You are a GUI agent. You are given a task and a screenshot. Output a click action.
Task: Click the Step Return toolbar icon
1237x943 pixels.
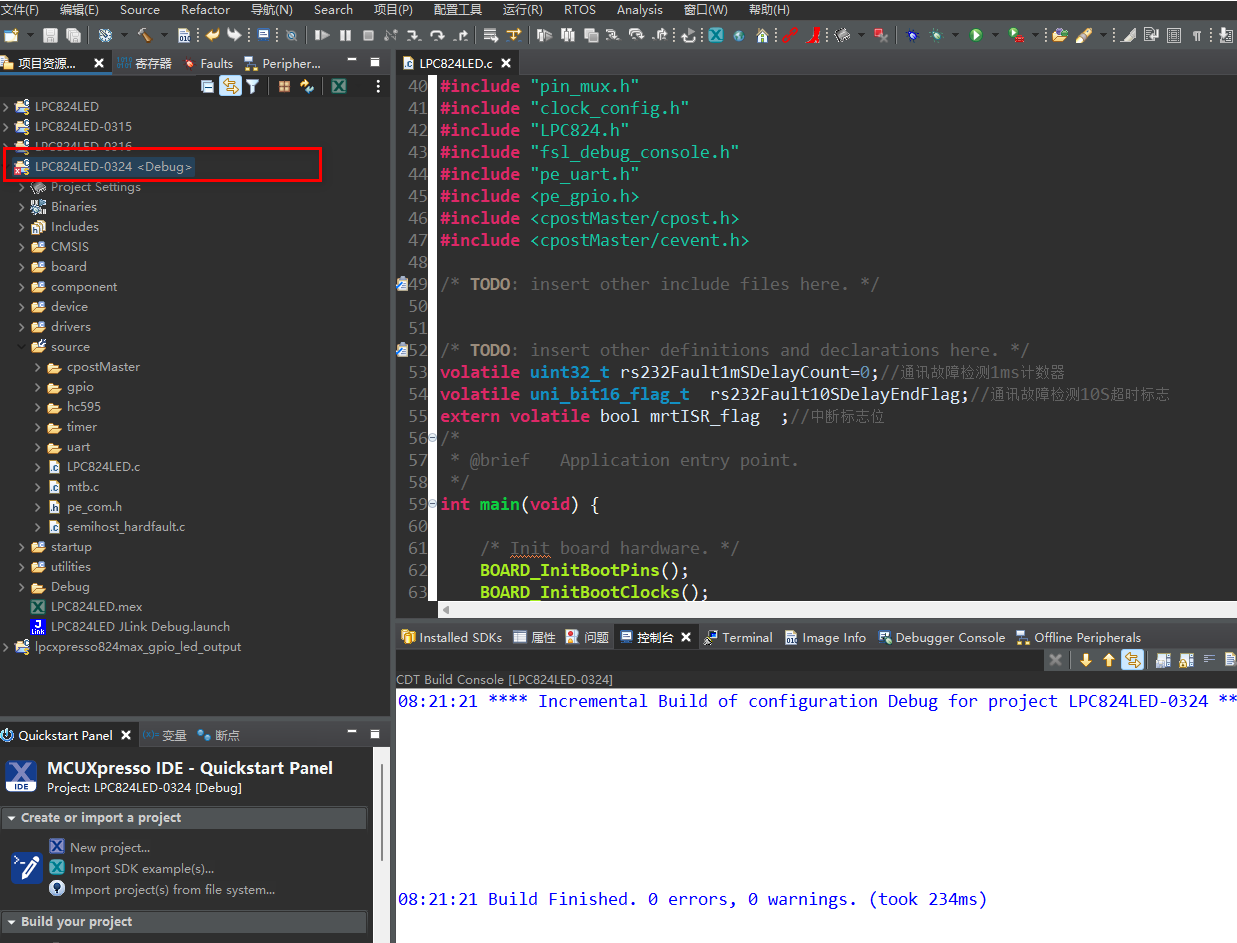(x=461, y=35)
